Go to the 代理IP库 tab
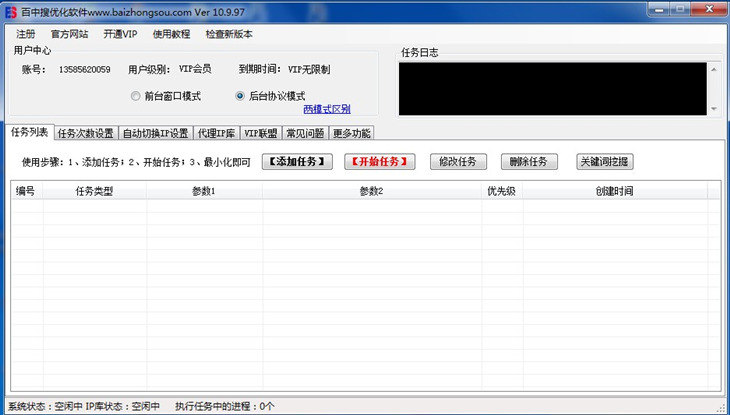The height and width of the screenshot is (415, 730). coord(216,133)
